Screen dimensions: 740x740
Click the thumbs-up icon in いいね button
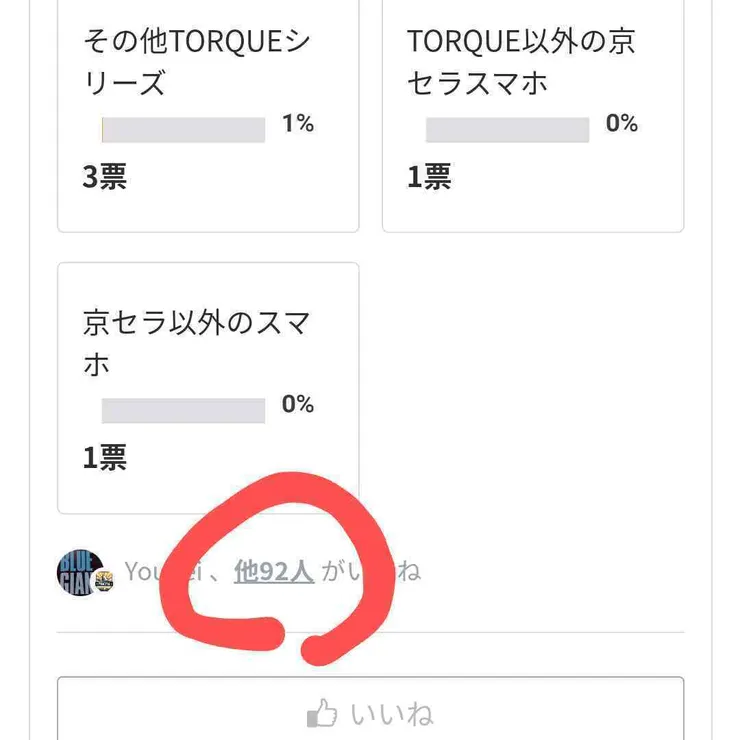click(321, 714)
